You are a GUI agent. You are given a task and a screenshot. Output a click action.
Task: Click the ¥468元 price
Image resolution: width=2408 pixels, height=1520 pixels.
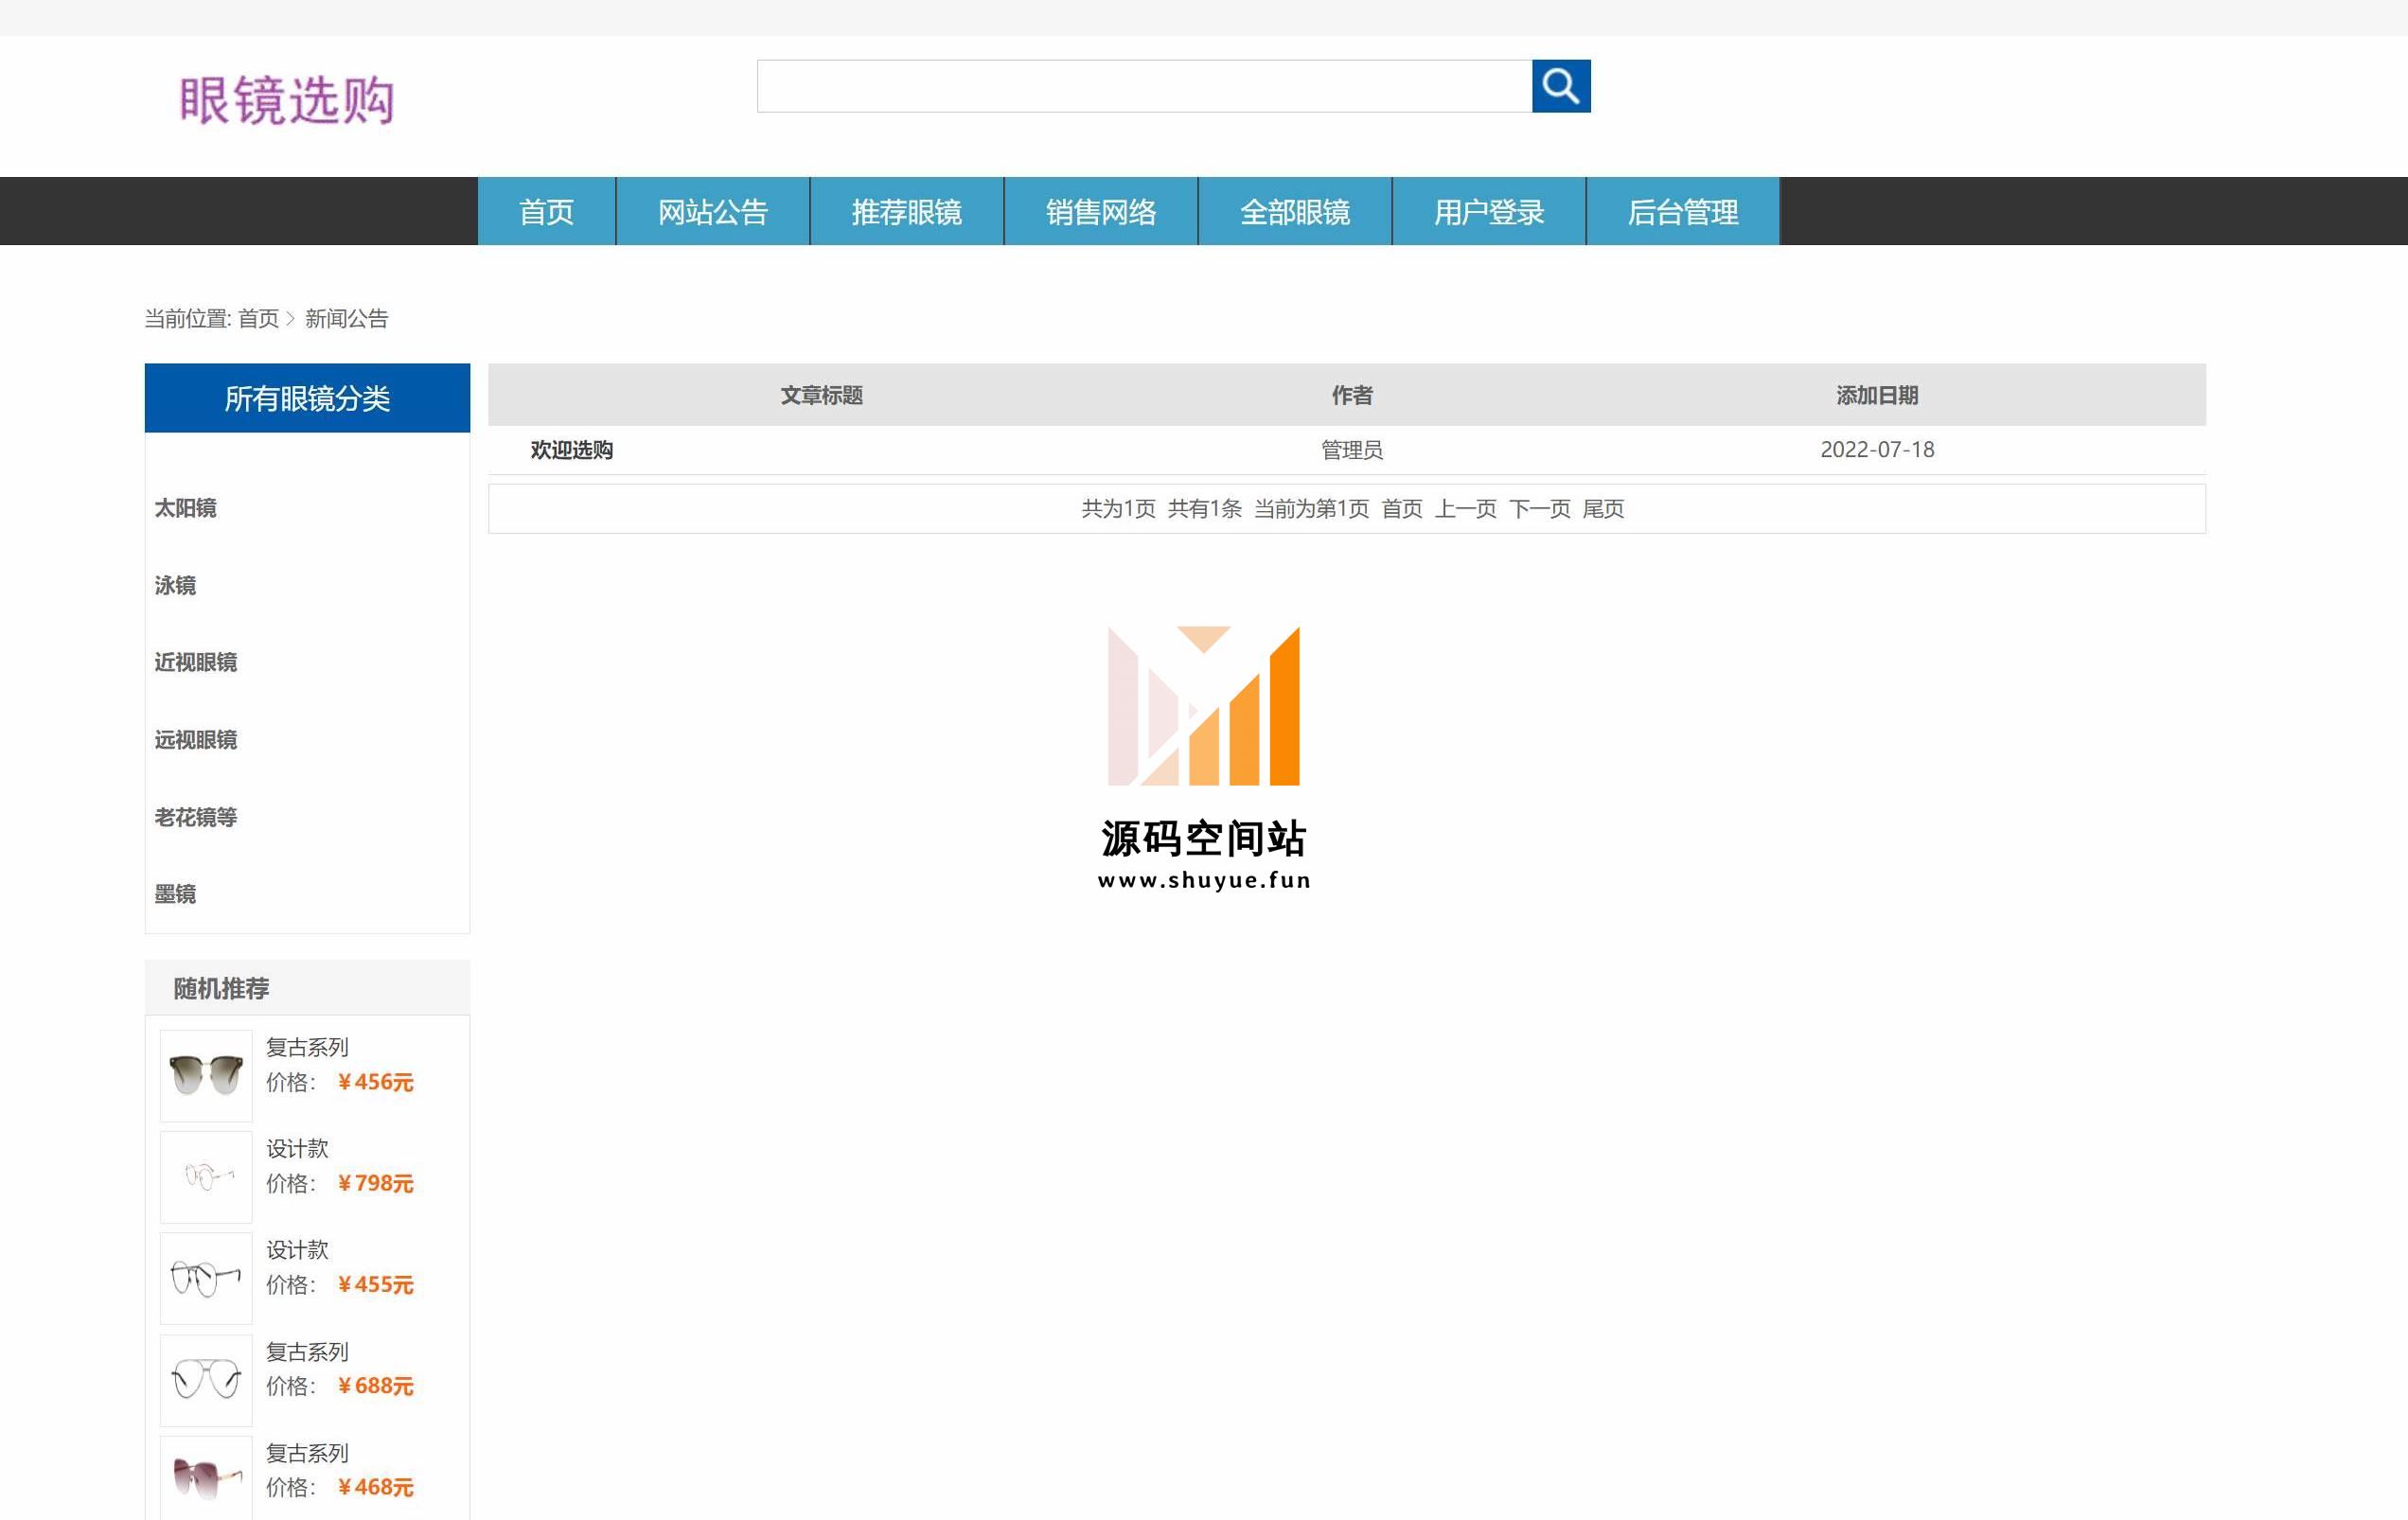375,1488
